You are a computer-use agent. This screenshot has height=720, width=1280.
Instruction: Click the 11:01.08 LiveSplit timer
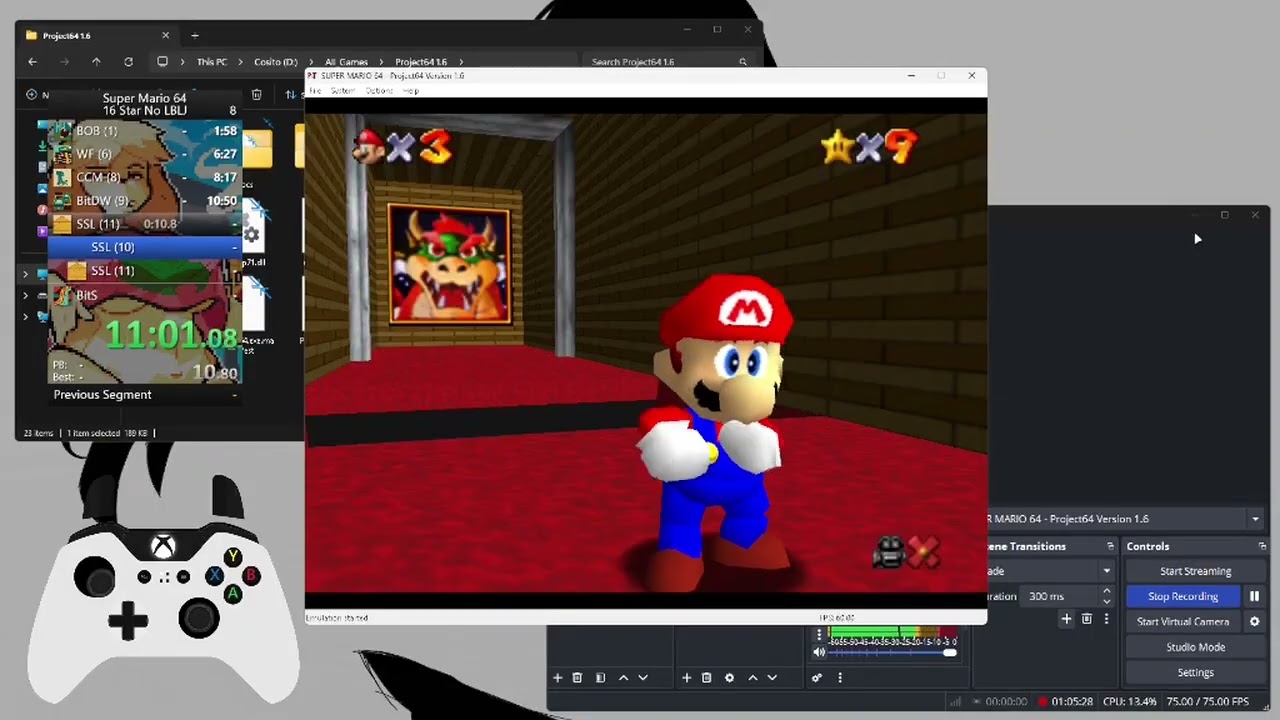[171, 335]
